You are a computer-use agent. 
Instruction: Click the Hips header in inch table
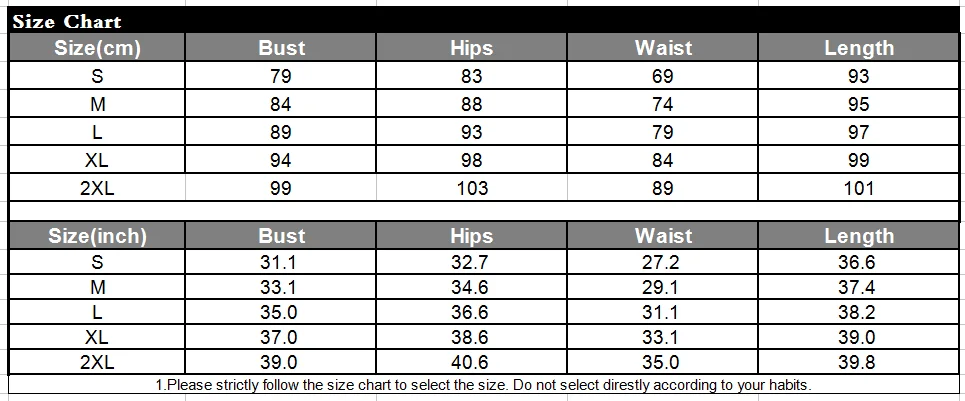tap(471, 236)
